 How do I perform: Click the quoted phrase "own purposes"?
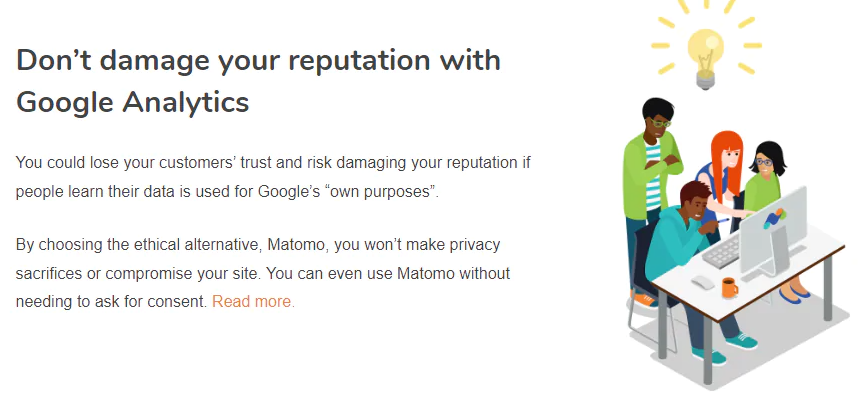pyautogui.click(x=383, y=190)
